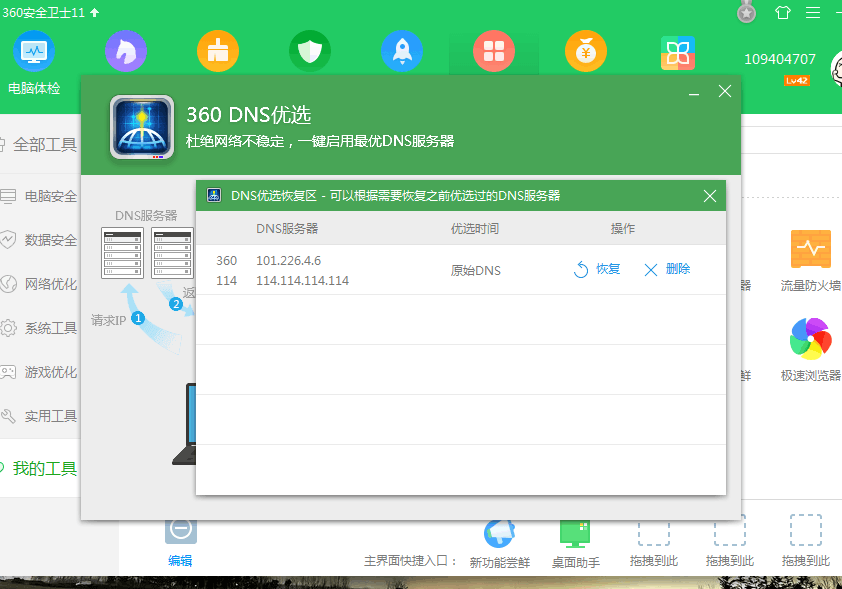Click the 新功能尝鲜 new features icon

(x=499, y=535)
